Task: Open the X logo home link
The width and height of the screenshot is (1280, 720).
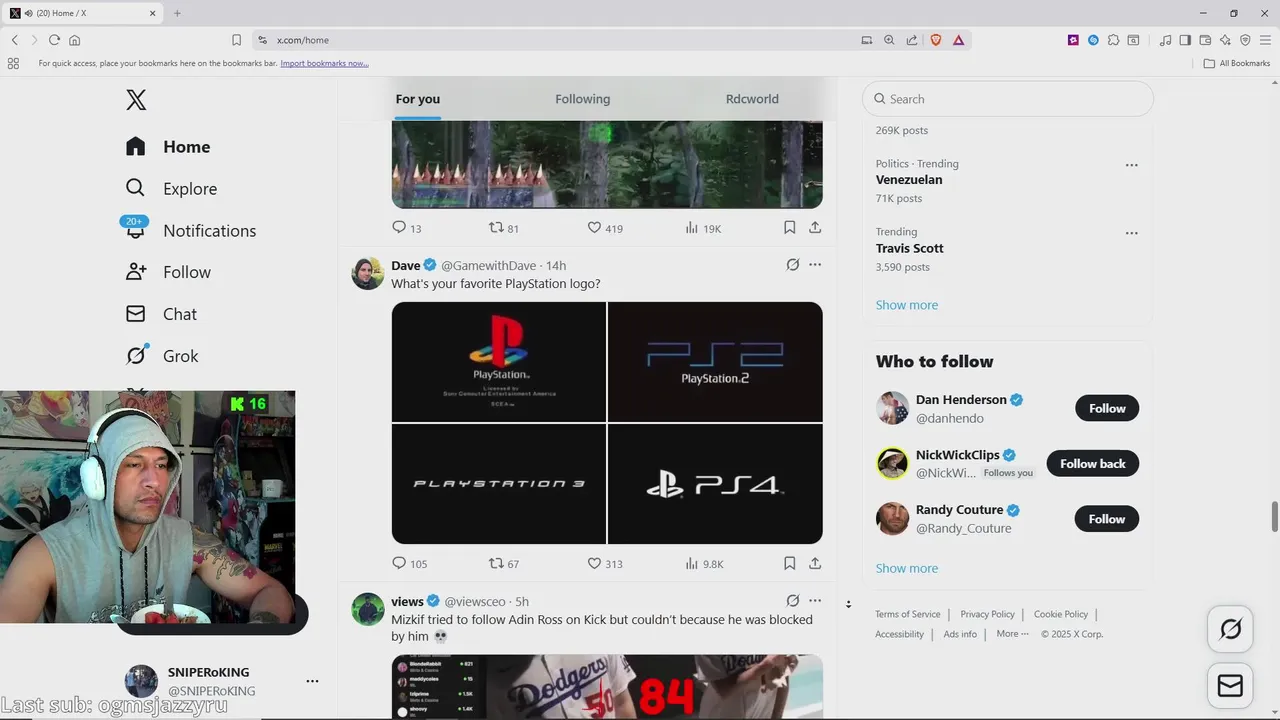Action: (x=136, y=100)
